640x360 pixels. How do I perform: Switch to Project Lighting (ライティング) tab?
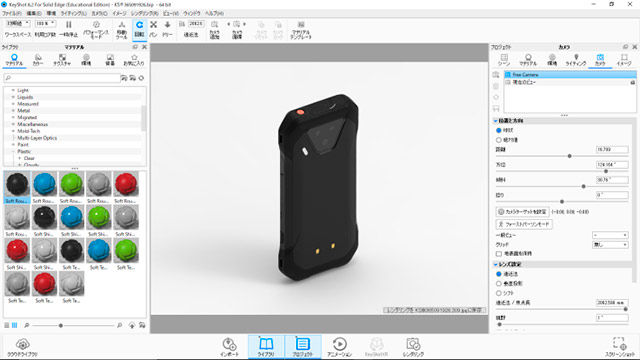pos(576,60)
